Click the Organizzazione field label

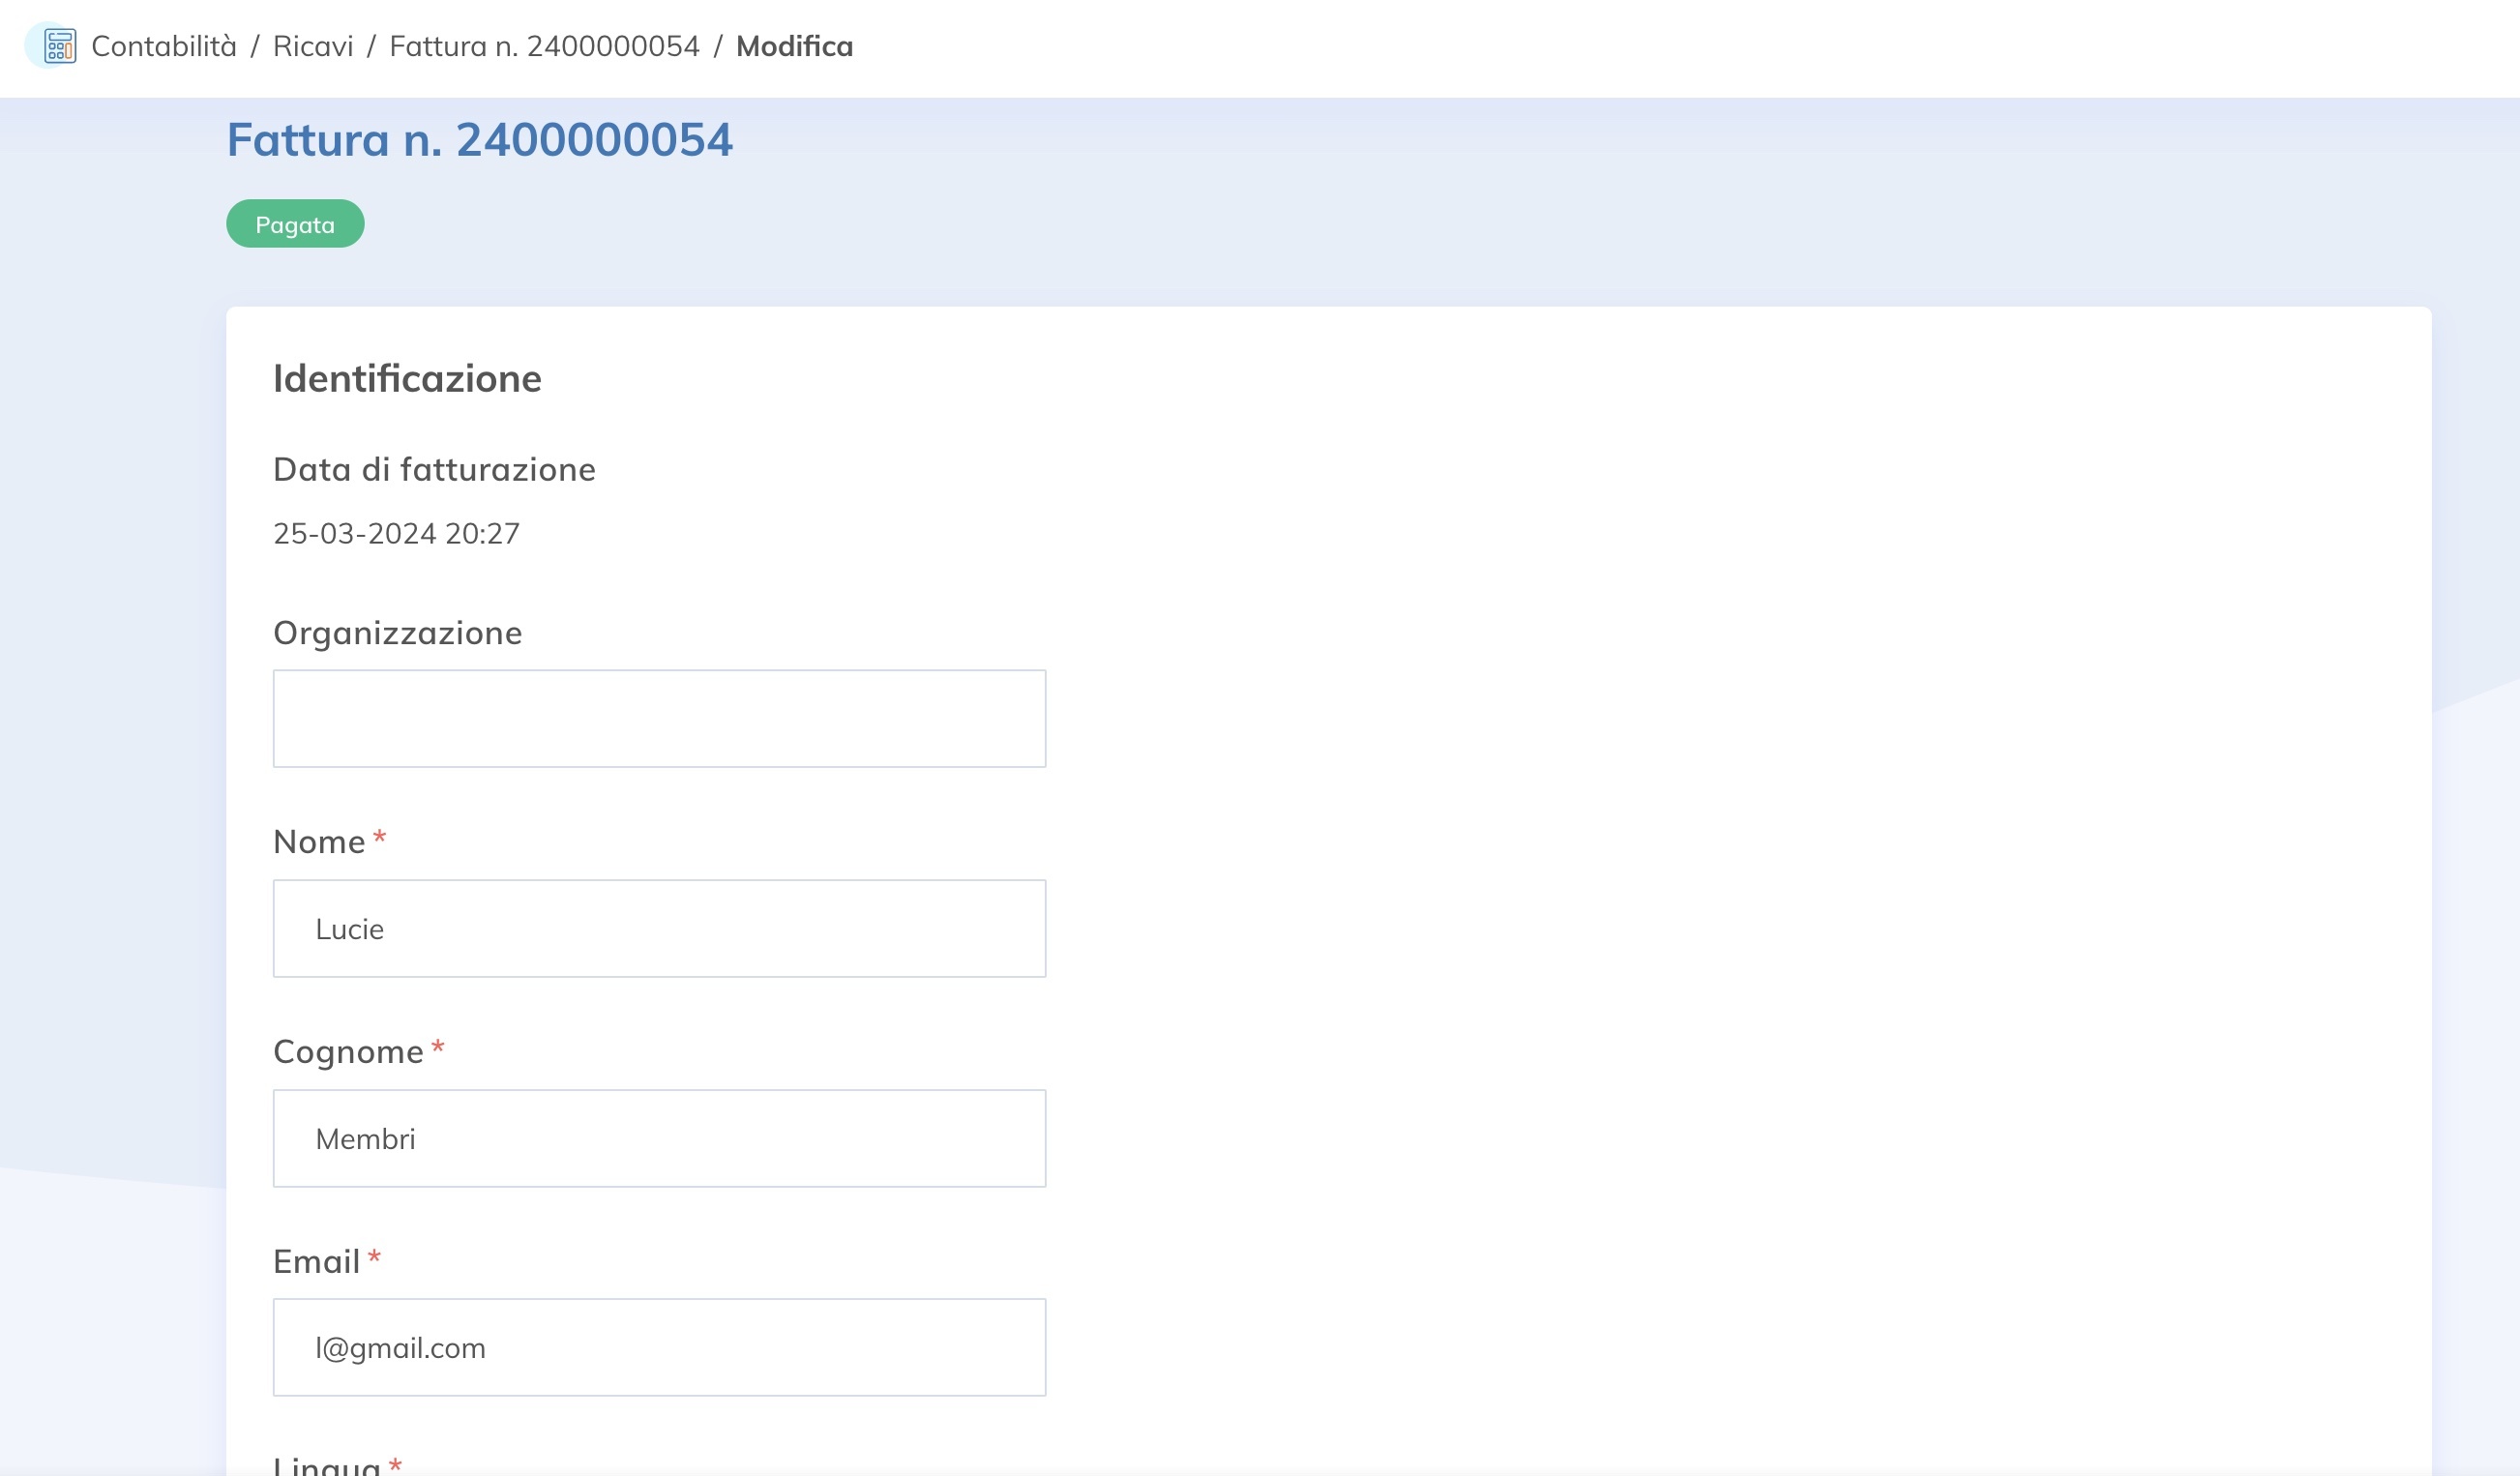(397, 632)
